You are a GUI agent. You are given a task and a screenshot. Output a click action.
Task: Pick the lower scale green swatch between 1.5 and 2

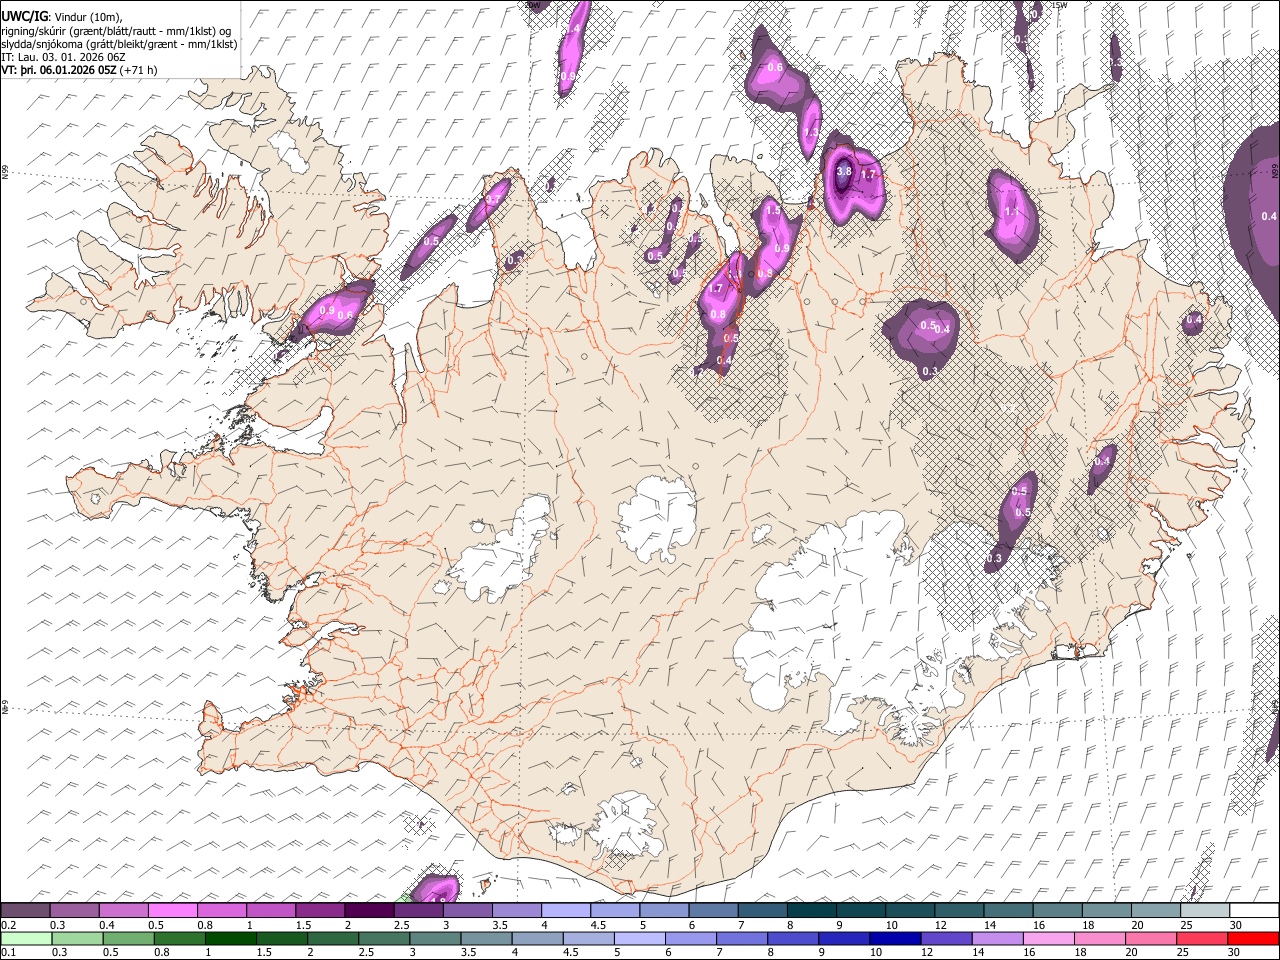284,939
